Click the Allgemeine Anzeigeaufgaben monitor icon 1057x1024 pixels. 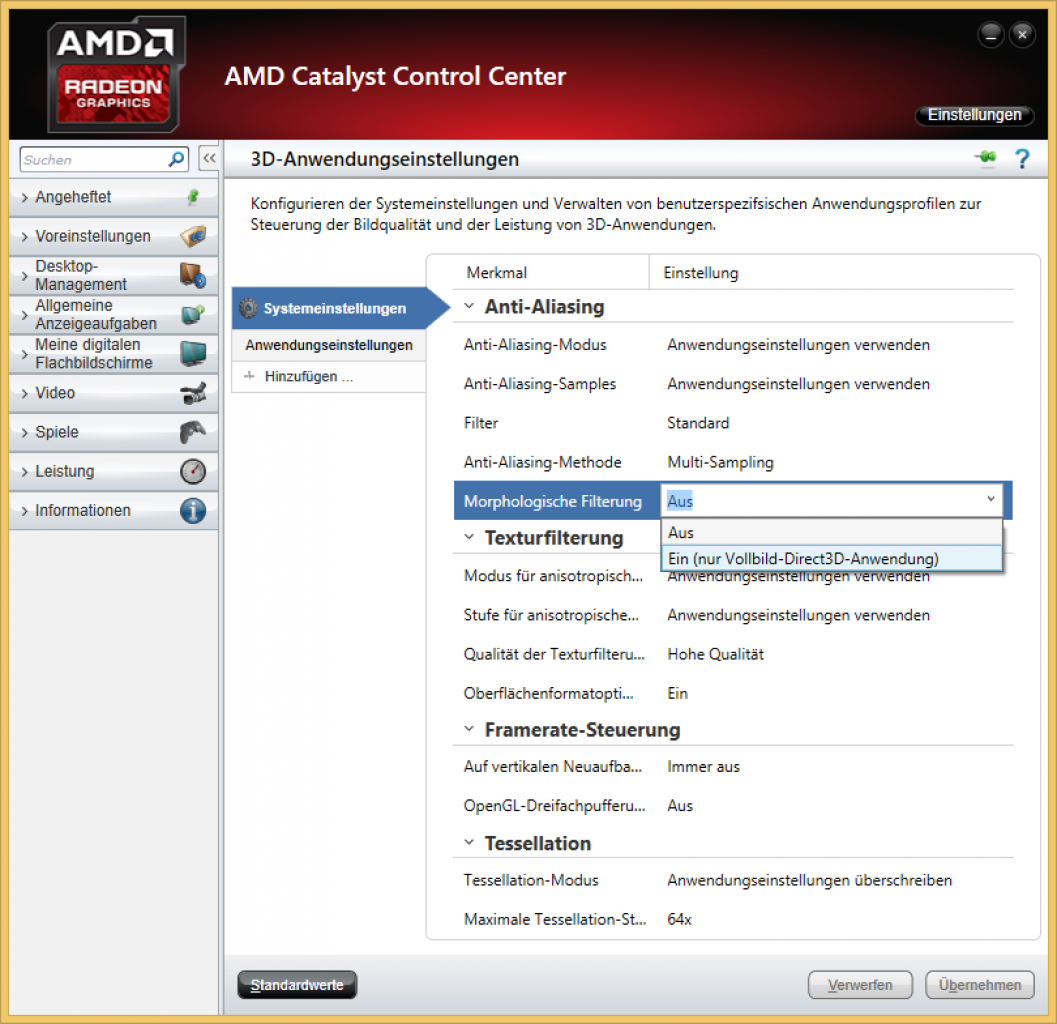click(x=193, y=314)
